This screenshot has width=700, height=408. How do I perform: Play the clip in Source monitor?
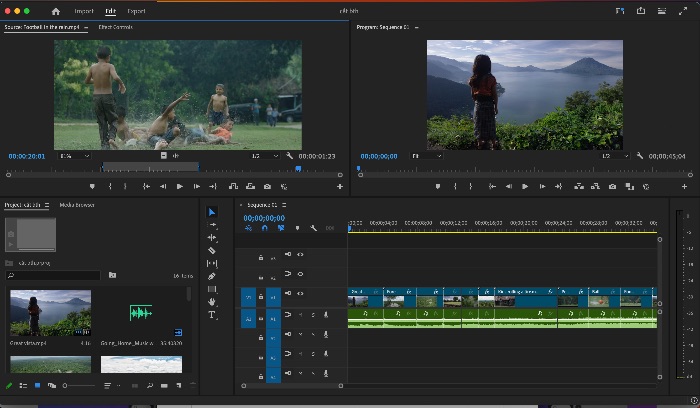pyautogui.click(x=179, y=187)
